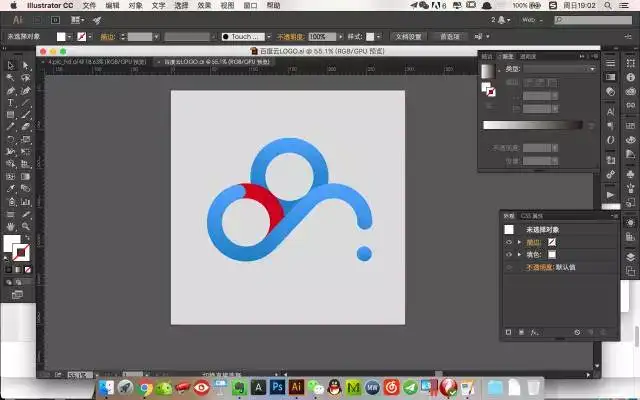Open the 效果 menu
Screen dimensions: 640x400
pos(204,5)
